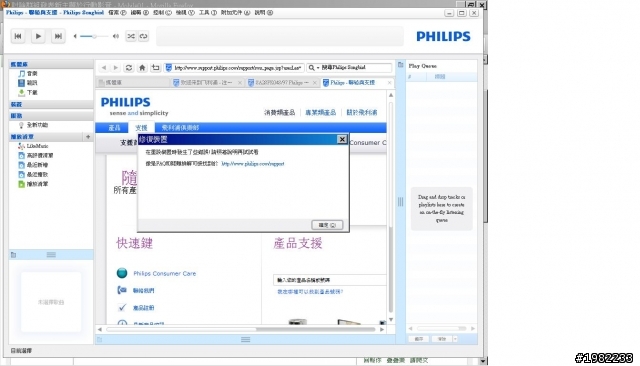Add a new playlist with plus button
640x366 pixels.
pos(88,137)
